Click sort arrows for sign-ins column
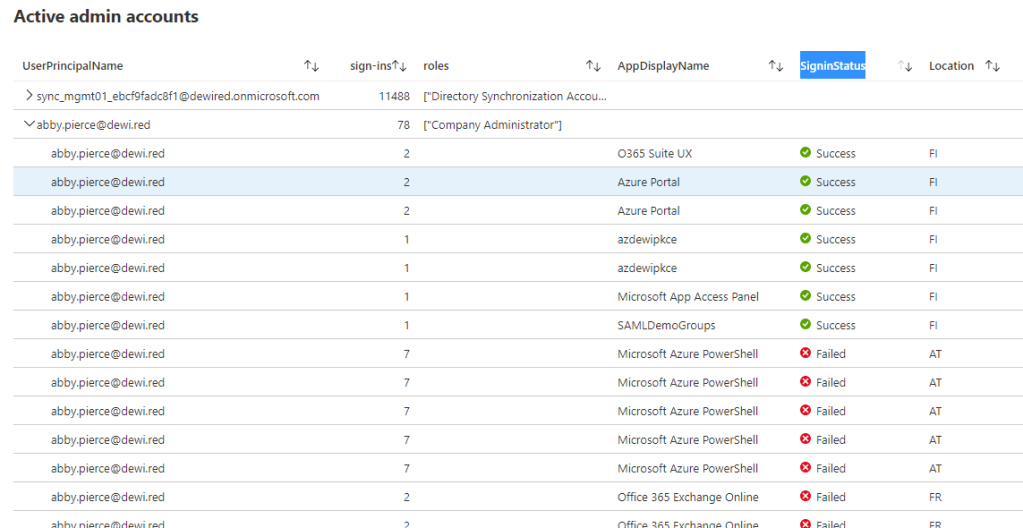Image resolution: width=1023 pixels, height=528 pixels. [x=400, y=66]
